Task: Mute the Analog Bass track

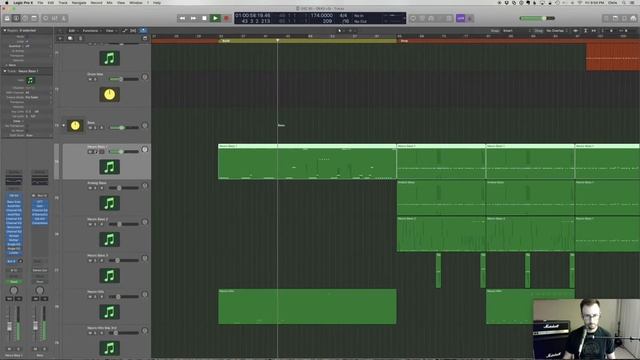Action: click(90, 188)
